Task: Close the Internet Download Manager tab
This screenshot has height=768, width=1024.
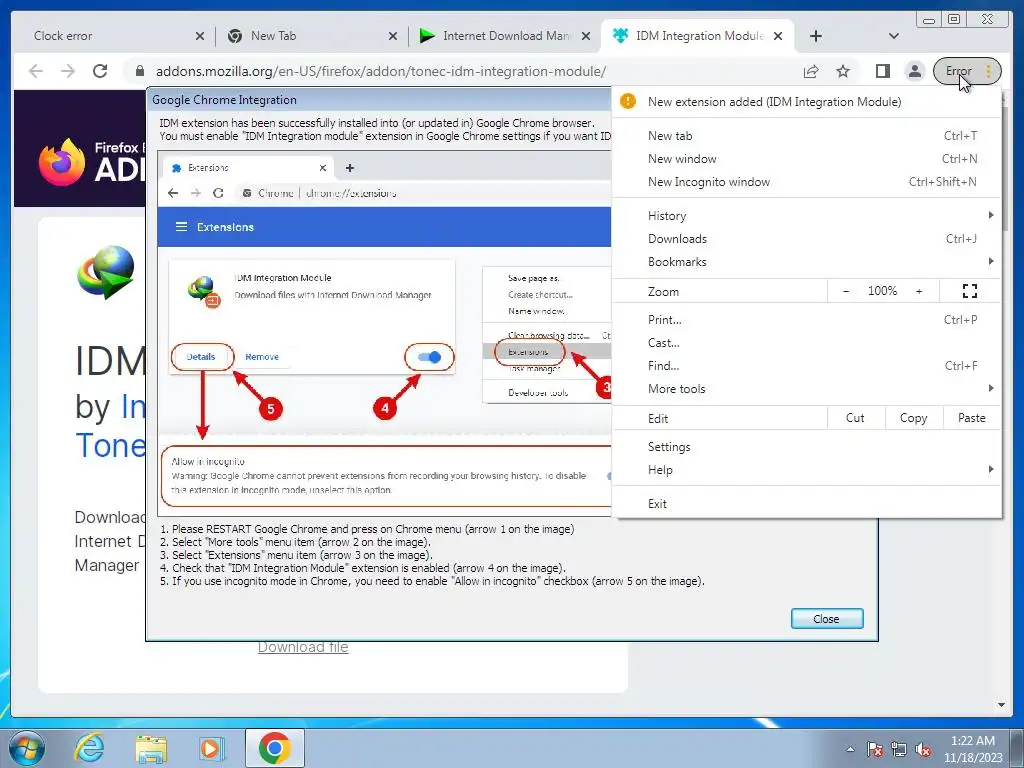Action: pos(586,36)
